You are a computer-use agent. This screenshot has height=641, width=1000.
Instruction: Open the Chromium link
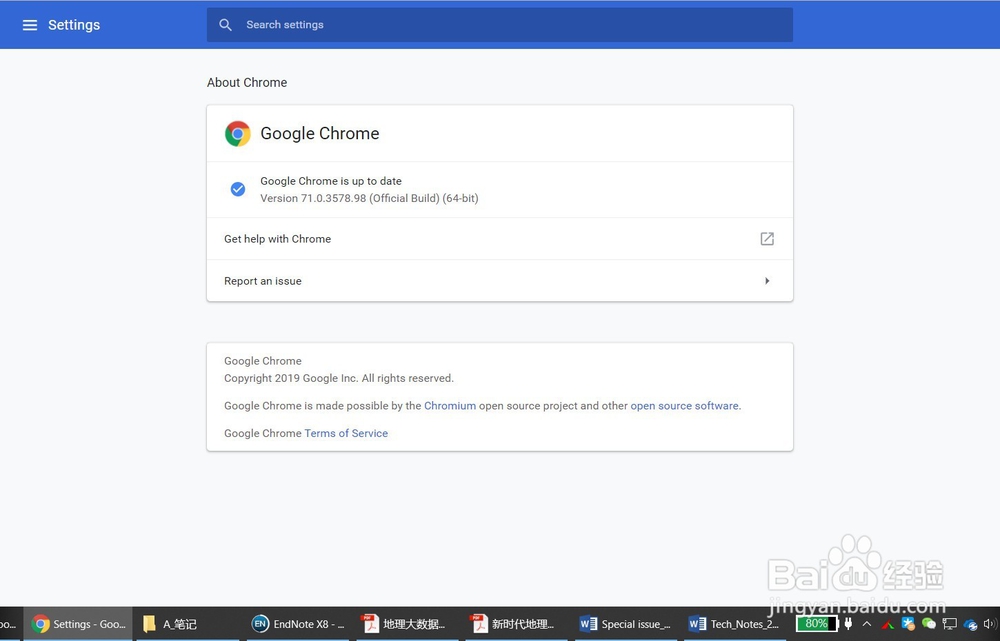[x=450, y=406]
